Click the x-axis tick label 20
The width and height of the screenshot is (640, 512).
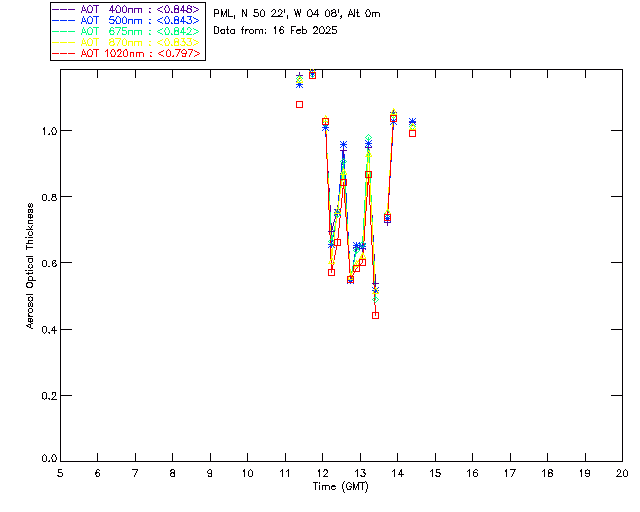coord(622,472)
